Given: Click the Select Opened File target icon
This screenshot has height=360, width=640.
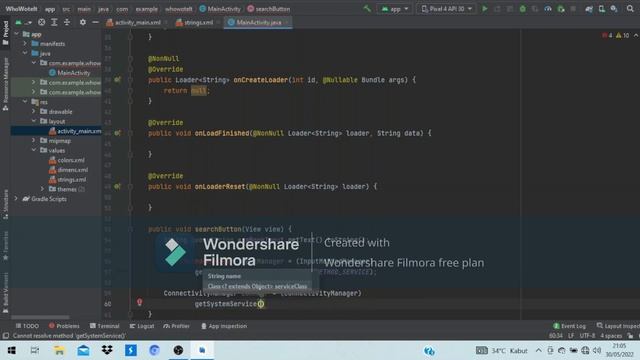Looking at the screenshot, I should pyautogui.click(x=42, y=22).
